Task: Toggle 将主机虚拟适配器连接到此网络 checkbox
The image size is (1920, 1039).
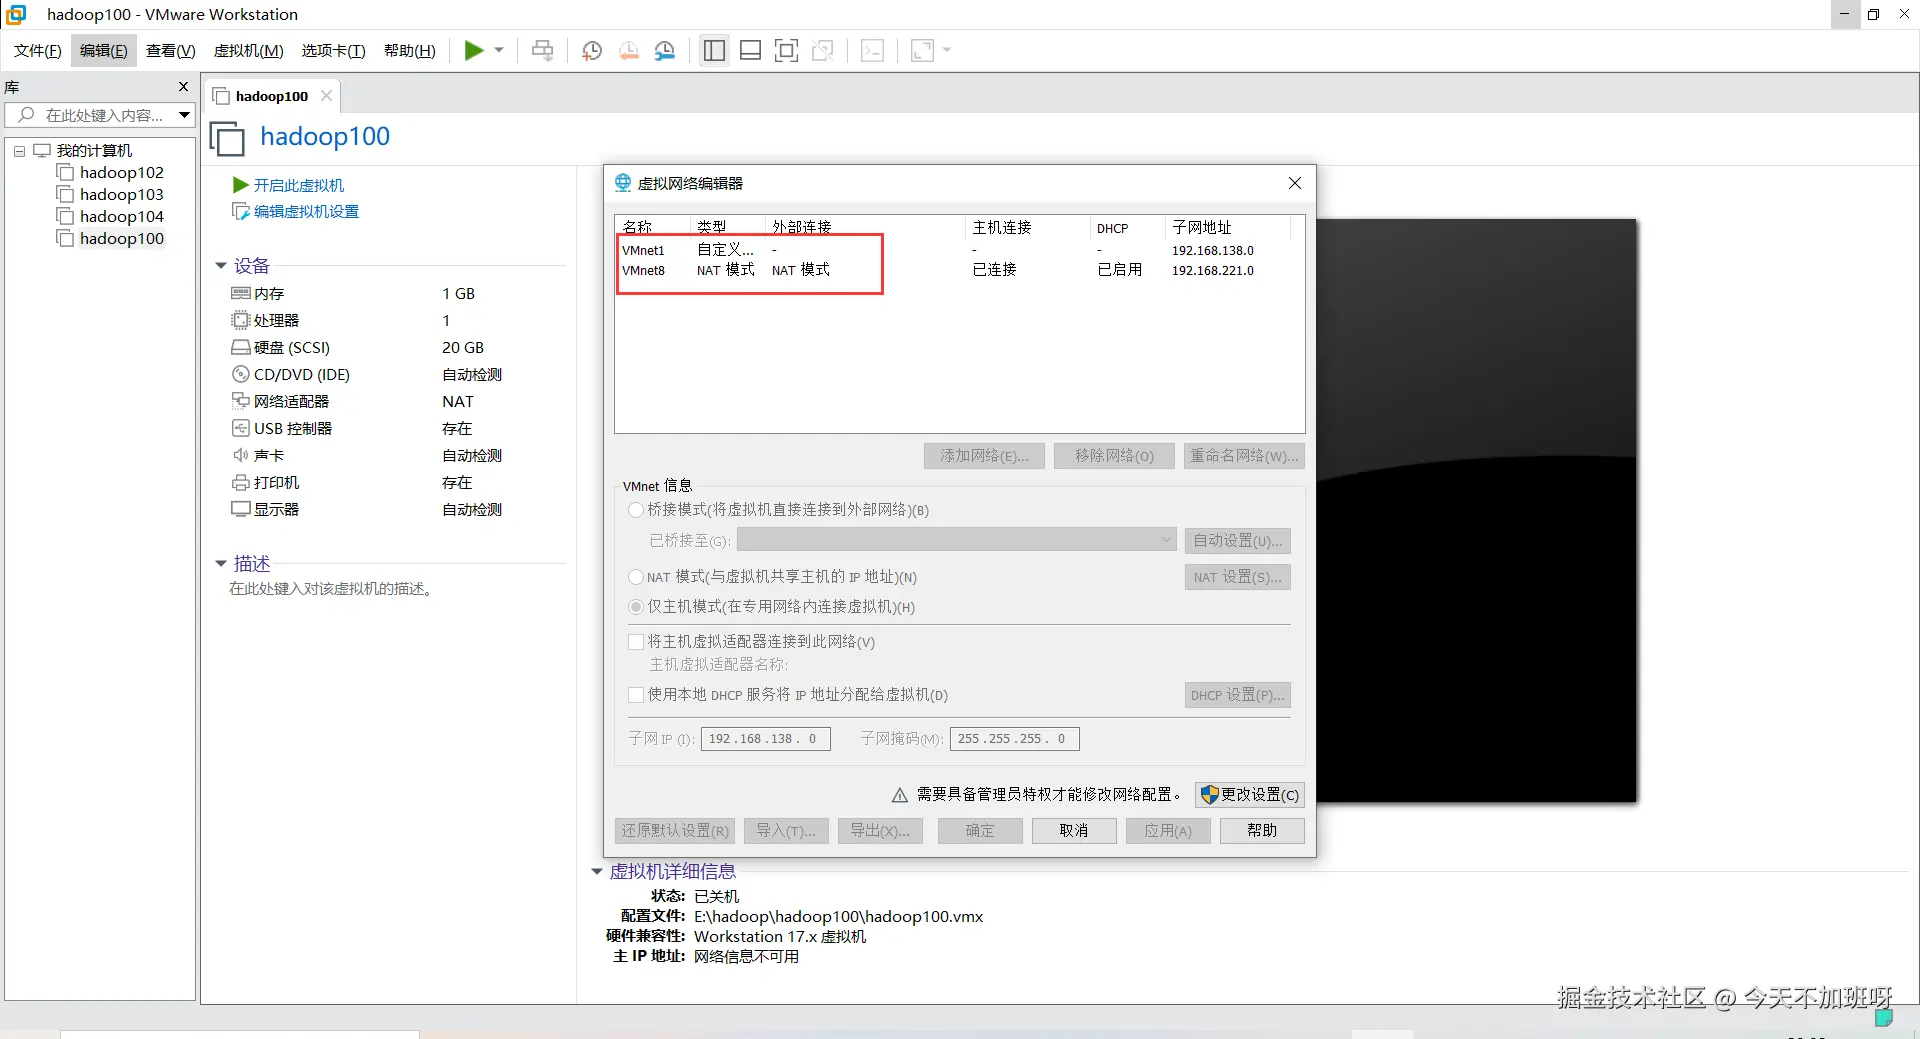Action: point(636,642)
